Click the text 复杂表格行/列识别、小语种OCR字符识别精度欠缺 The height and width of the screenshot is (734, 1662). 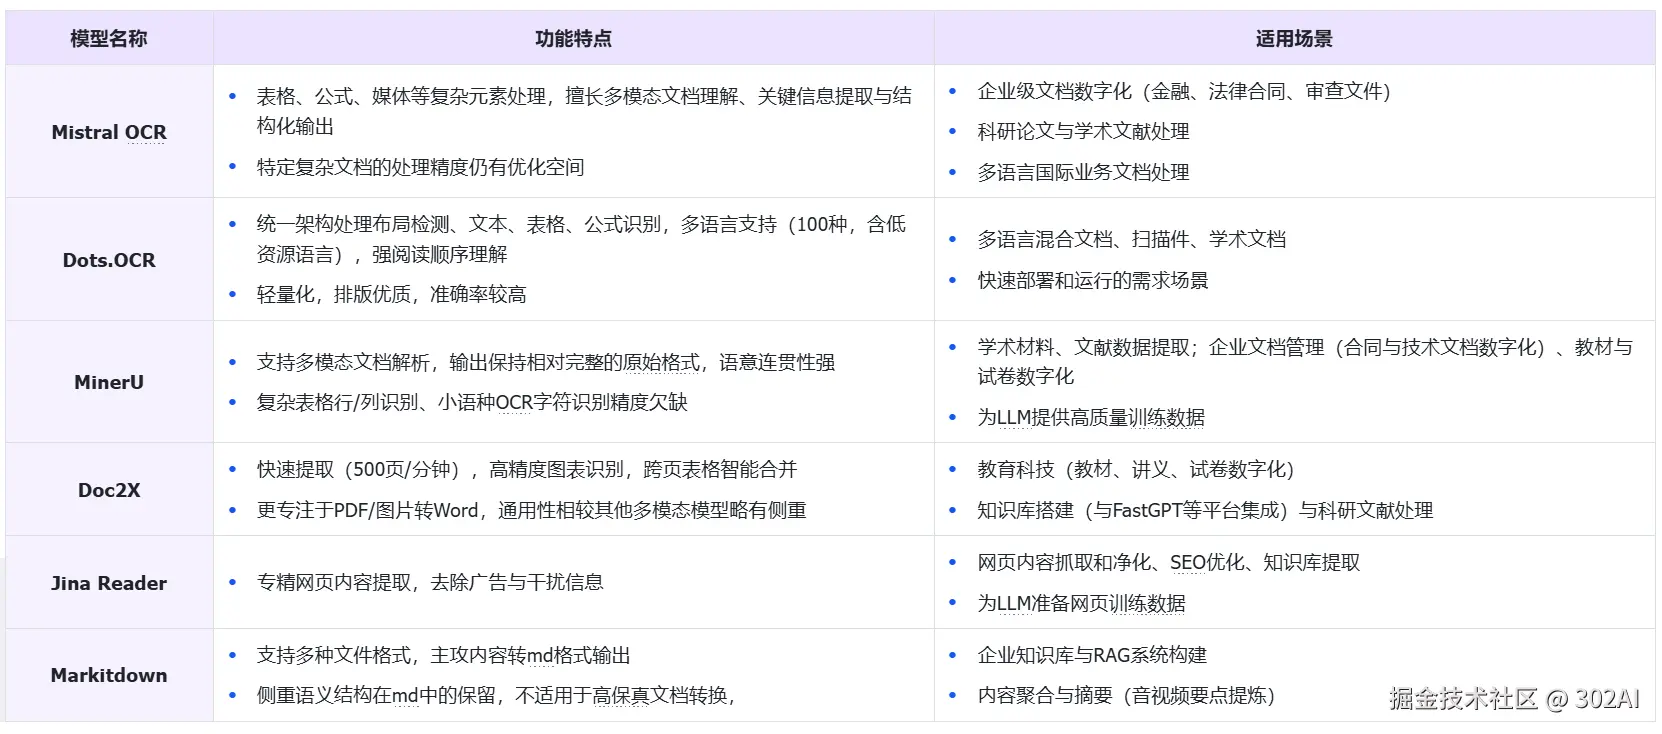[472, 402]
